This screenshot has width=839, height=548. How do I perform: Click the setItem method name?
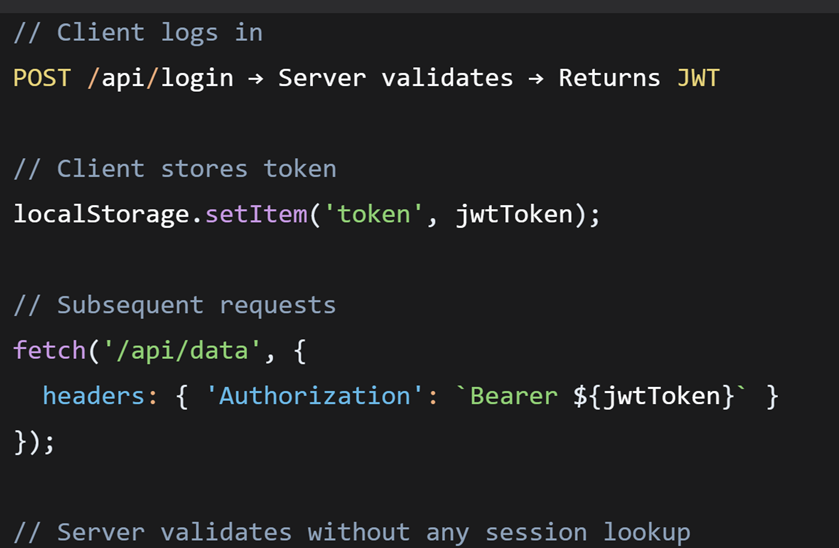[x=256, y=215]
